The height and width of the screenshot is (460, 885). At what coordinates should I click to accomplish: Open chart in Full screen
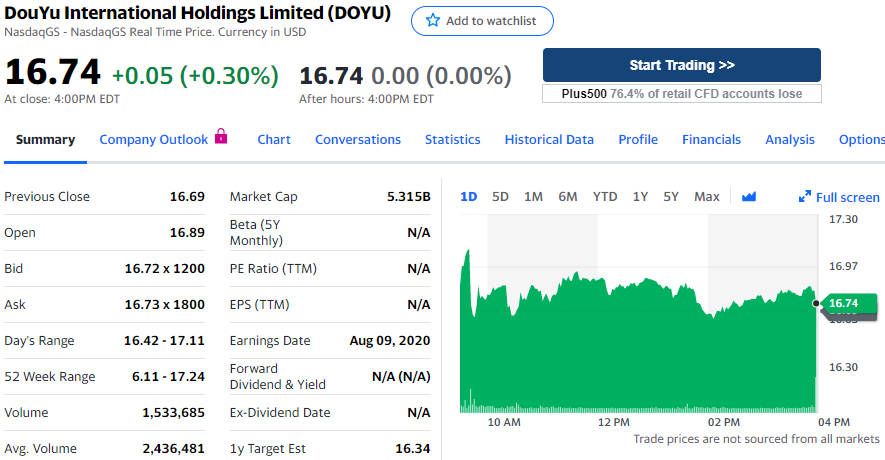point(839,197)
